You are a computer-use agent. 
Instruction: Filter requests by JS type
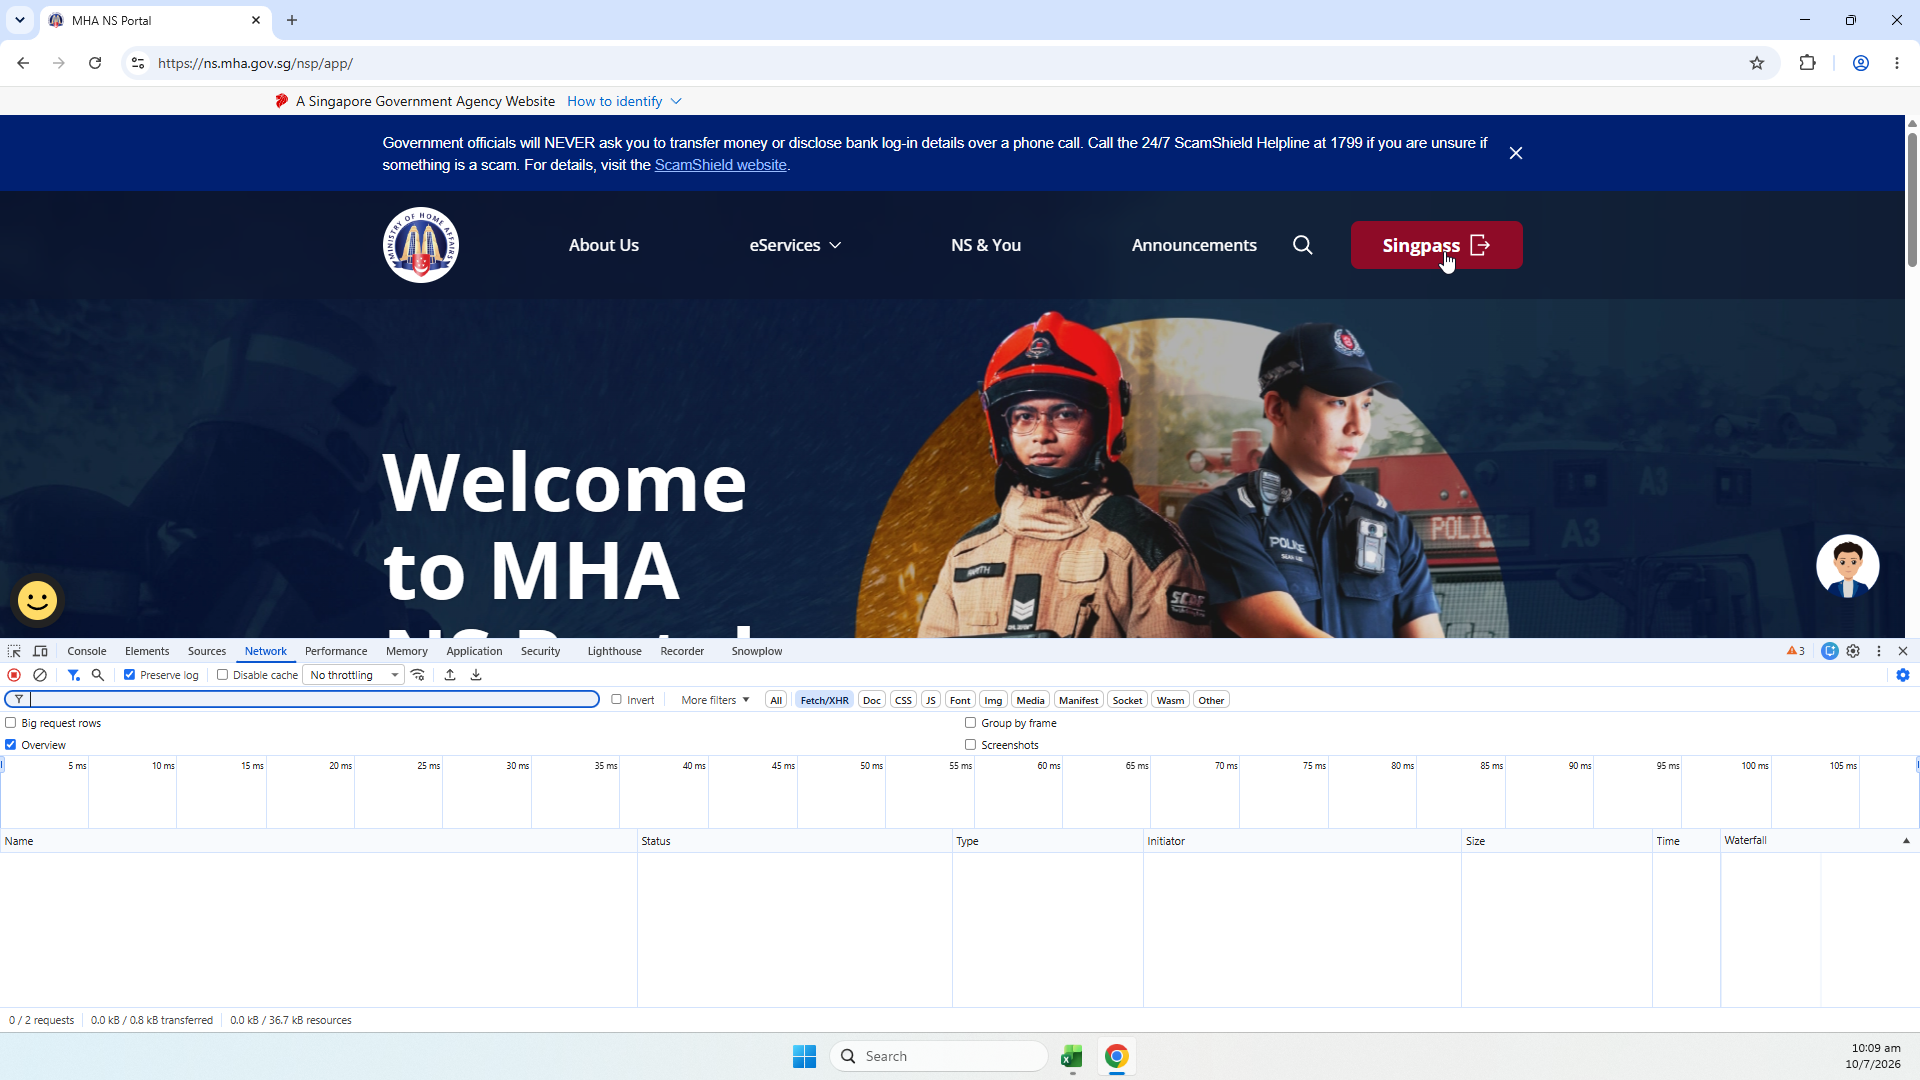[x=930, y=700]
